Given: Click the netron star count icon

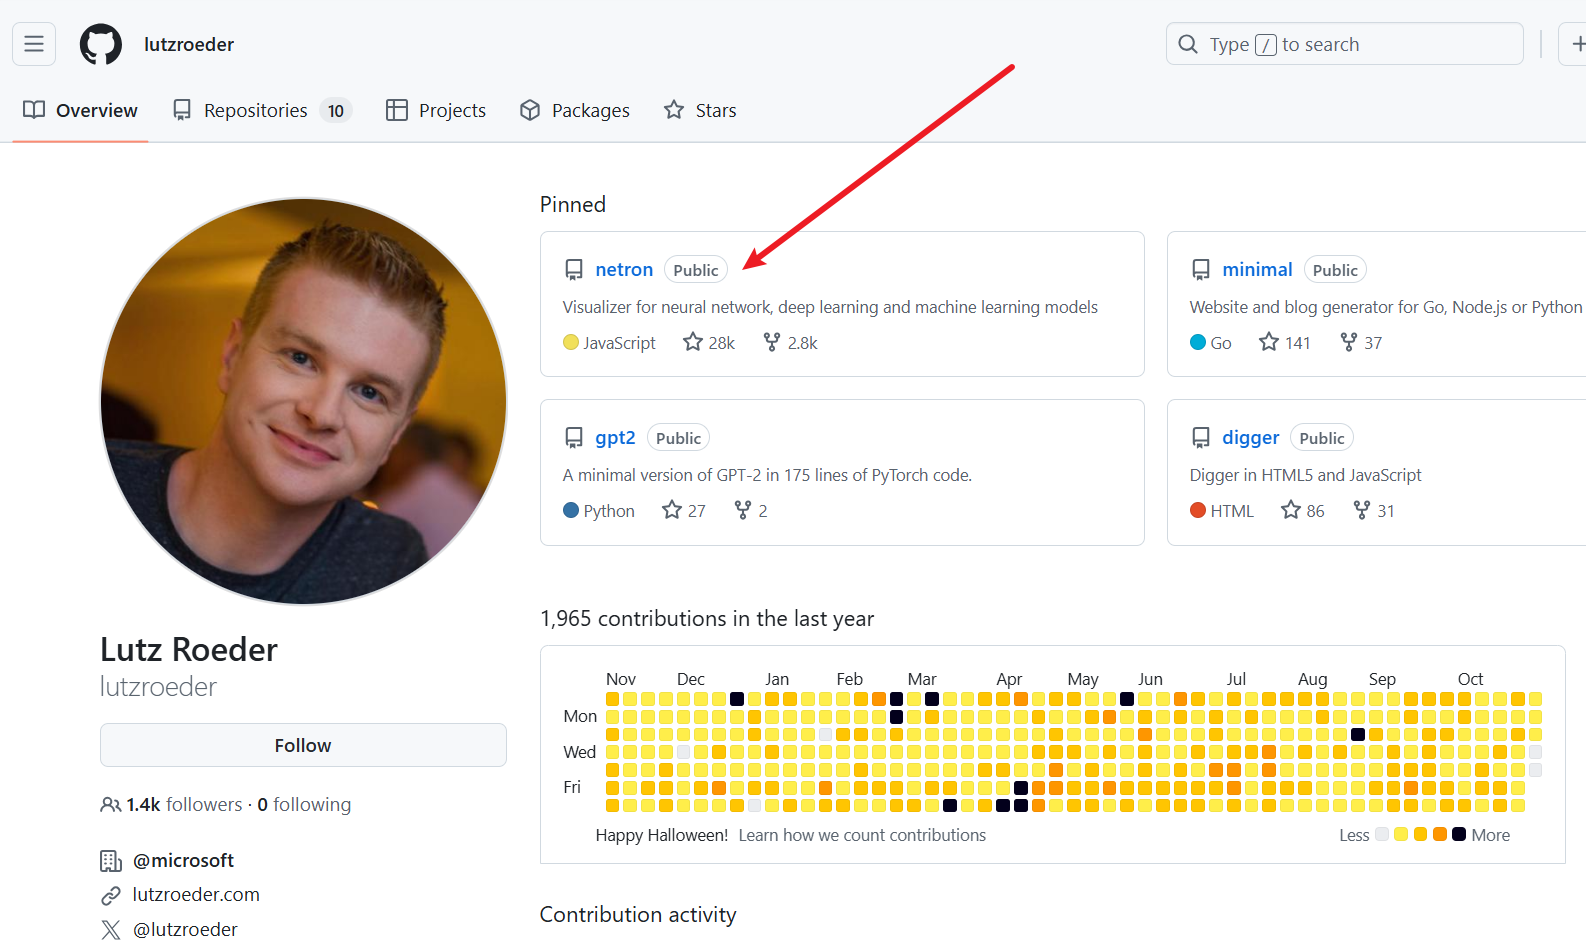Looking at the screenshot, I should point(693,342).
